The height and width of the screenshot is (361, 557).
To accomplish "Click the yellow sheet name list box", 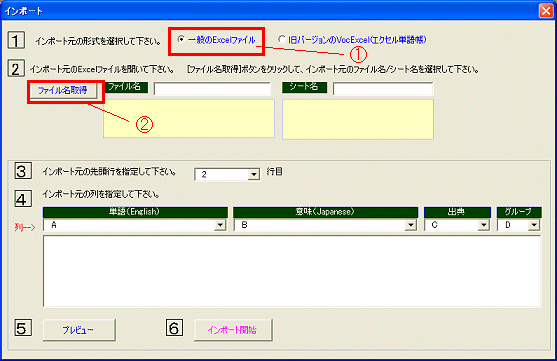I will 358,119.
